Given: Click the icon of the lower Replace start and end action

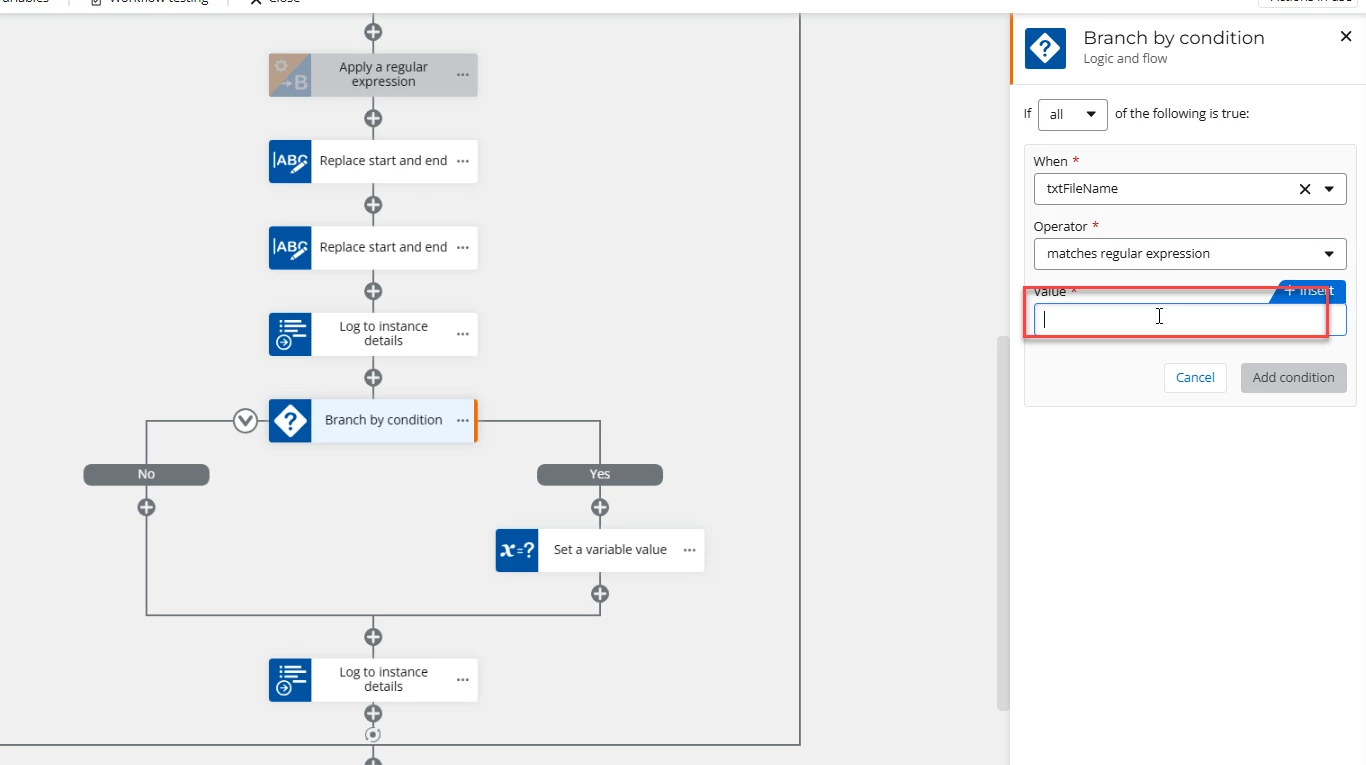Looking at the screenshot, I should click(x=290, y=248).
